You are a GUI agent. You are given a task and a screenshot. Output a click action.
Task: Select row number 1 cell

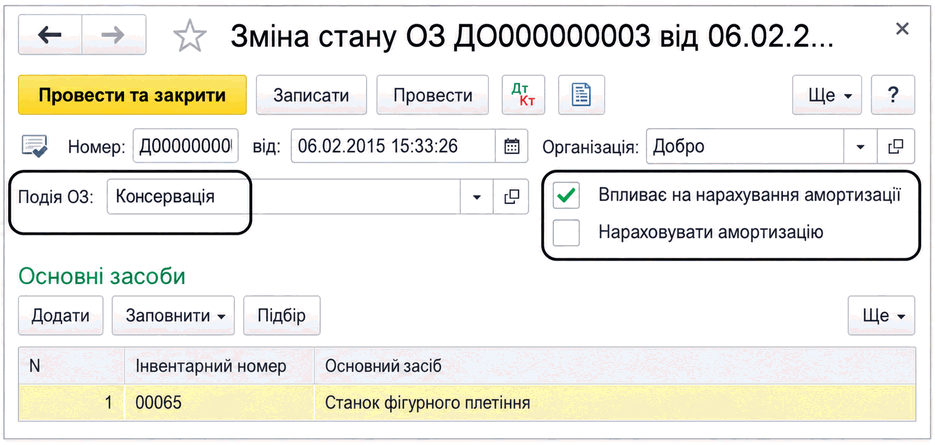click(x=72, y=403)
